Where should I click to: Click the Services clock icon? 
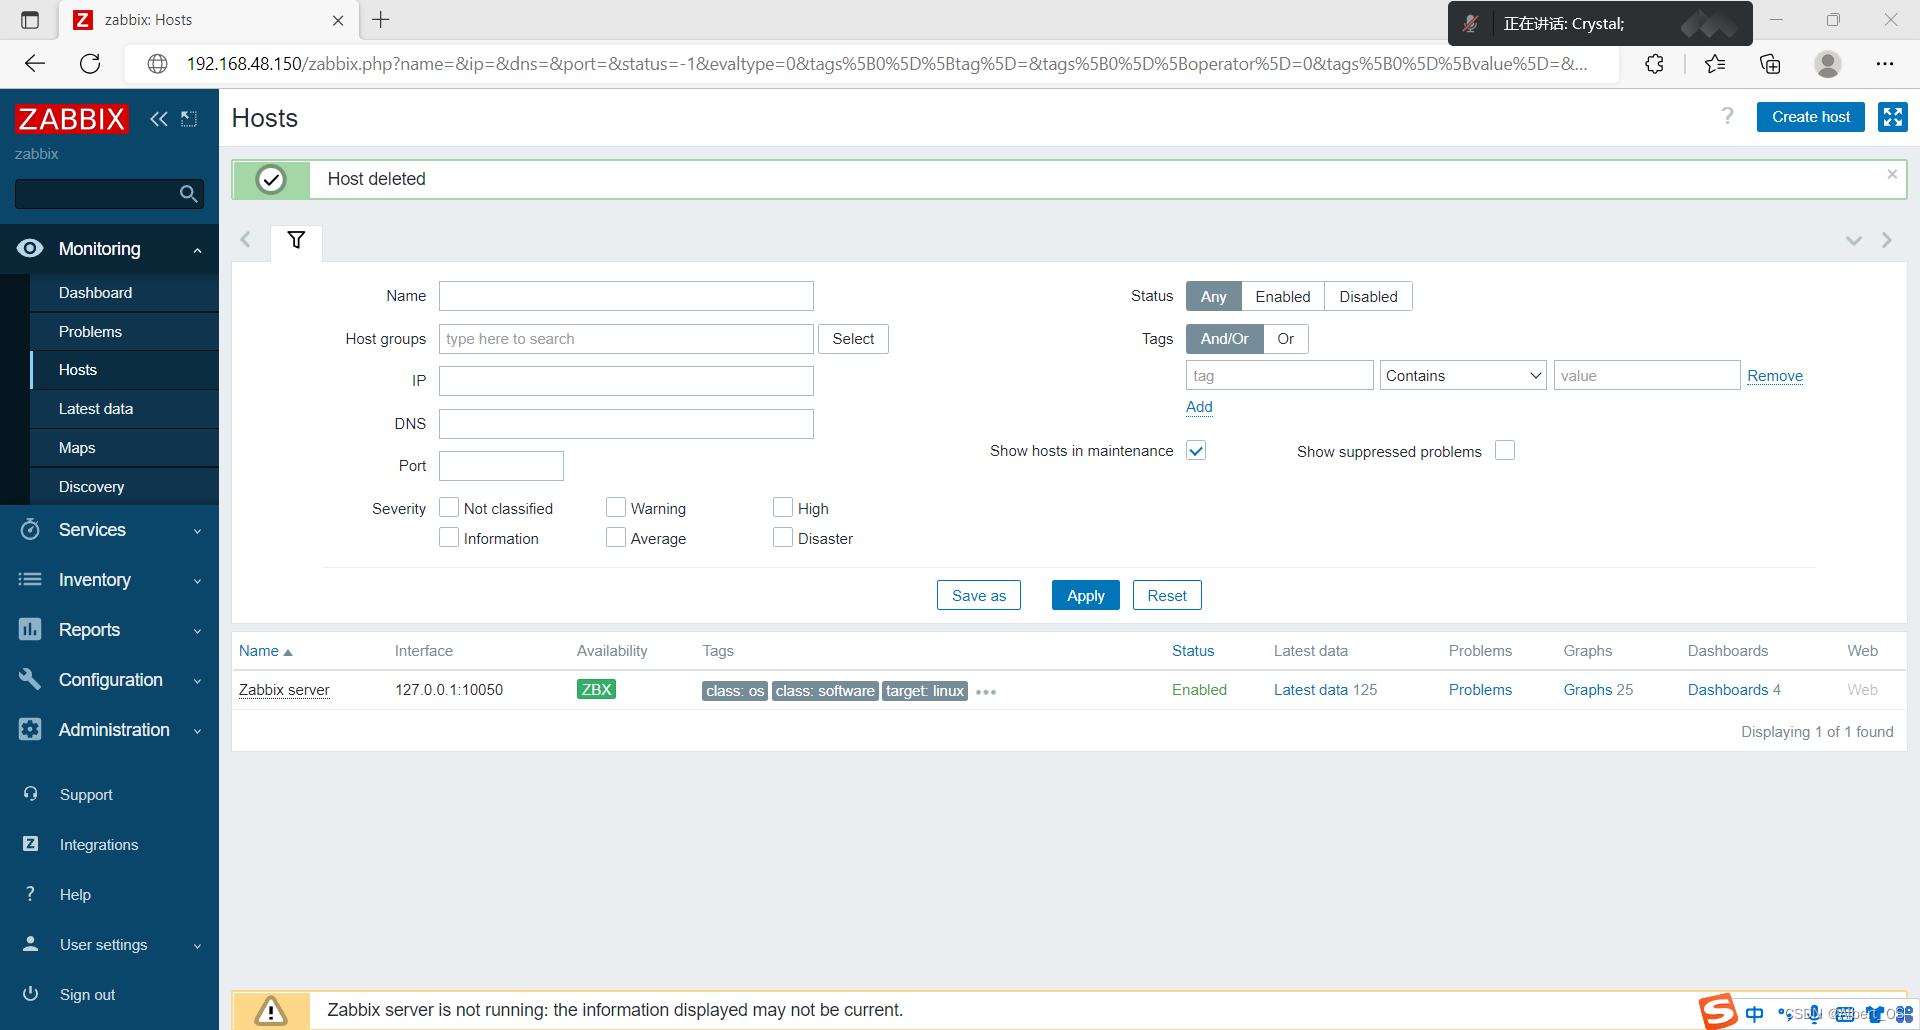click(x=30, y=529)
